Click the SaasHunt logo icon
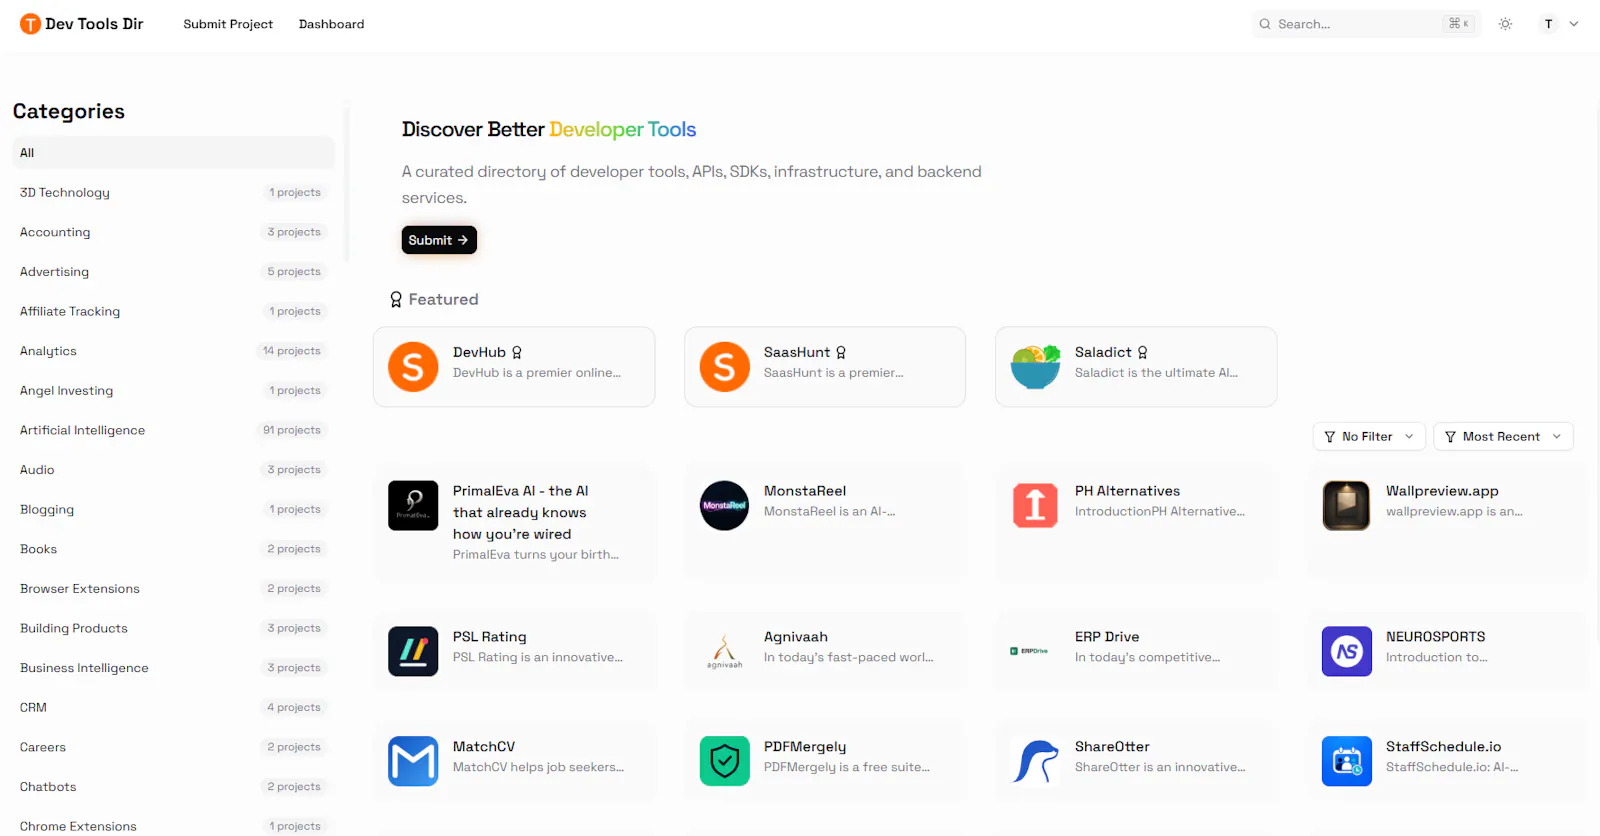Viewport: 1600px width, 836px height. (x=725, y=367)
